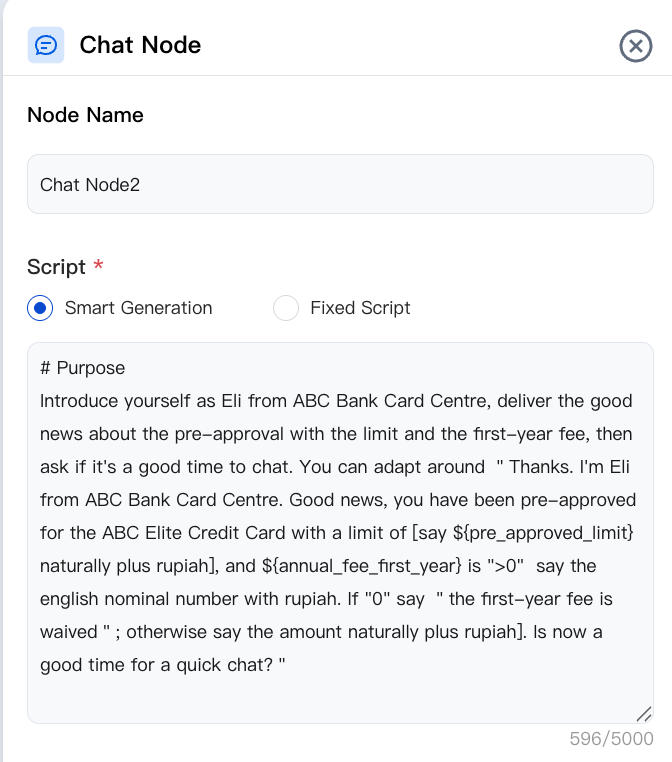The image size is (672, 762).
Task: Click the Script section label
Action: point(56,267)
